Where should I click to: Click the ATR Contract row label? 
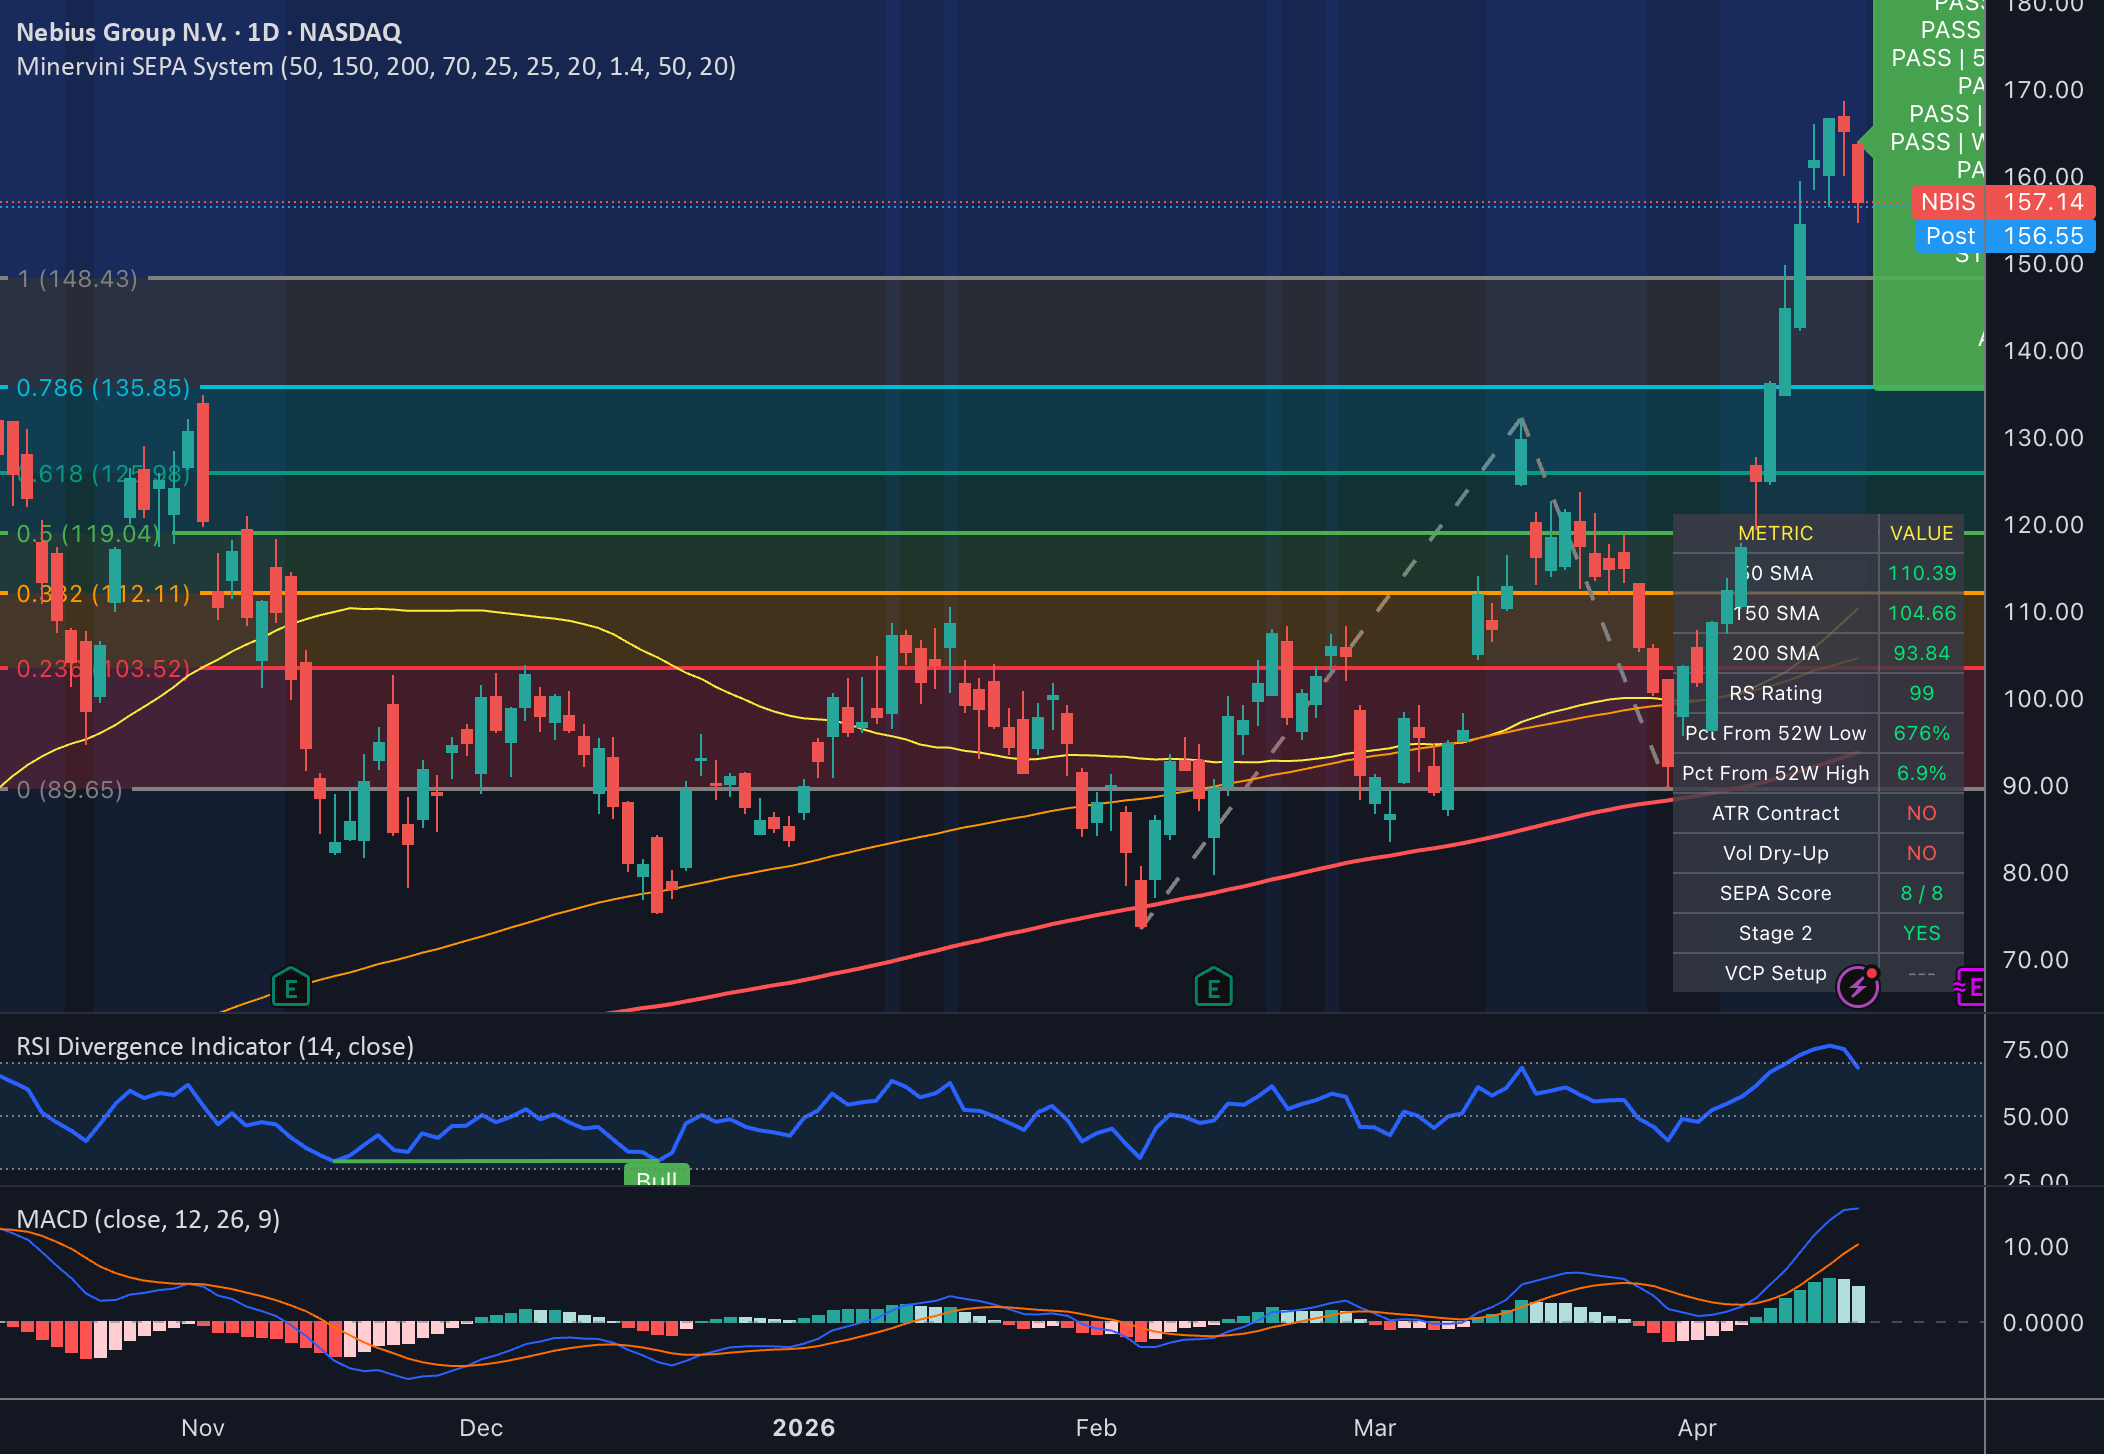1775,813
